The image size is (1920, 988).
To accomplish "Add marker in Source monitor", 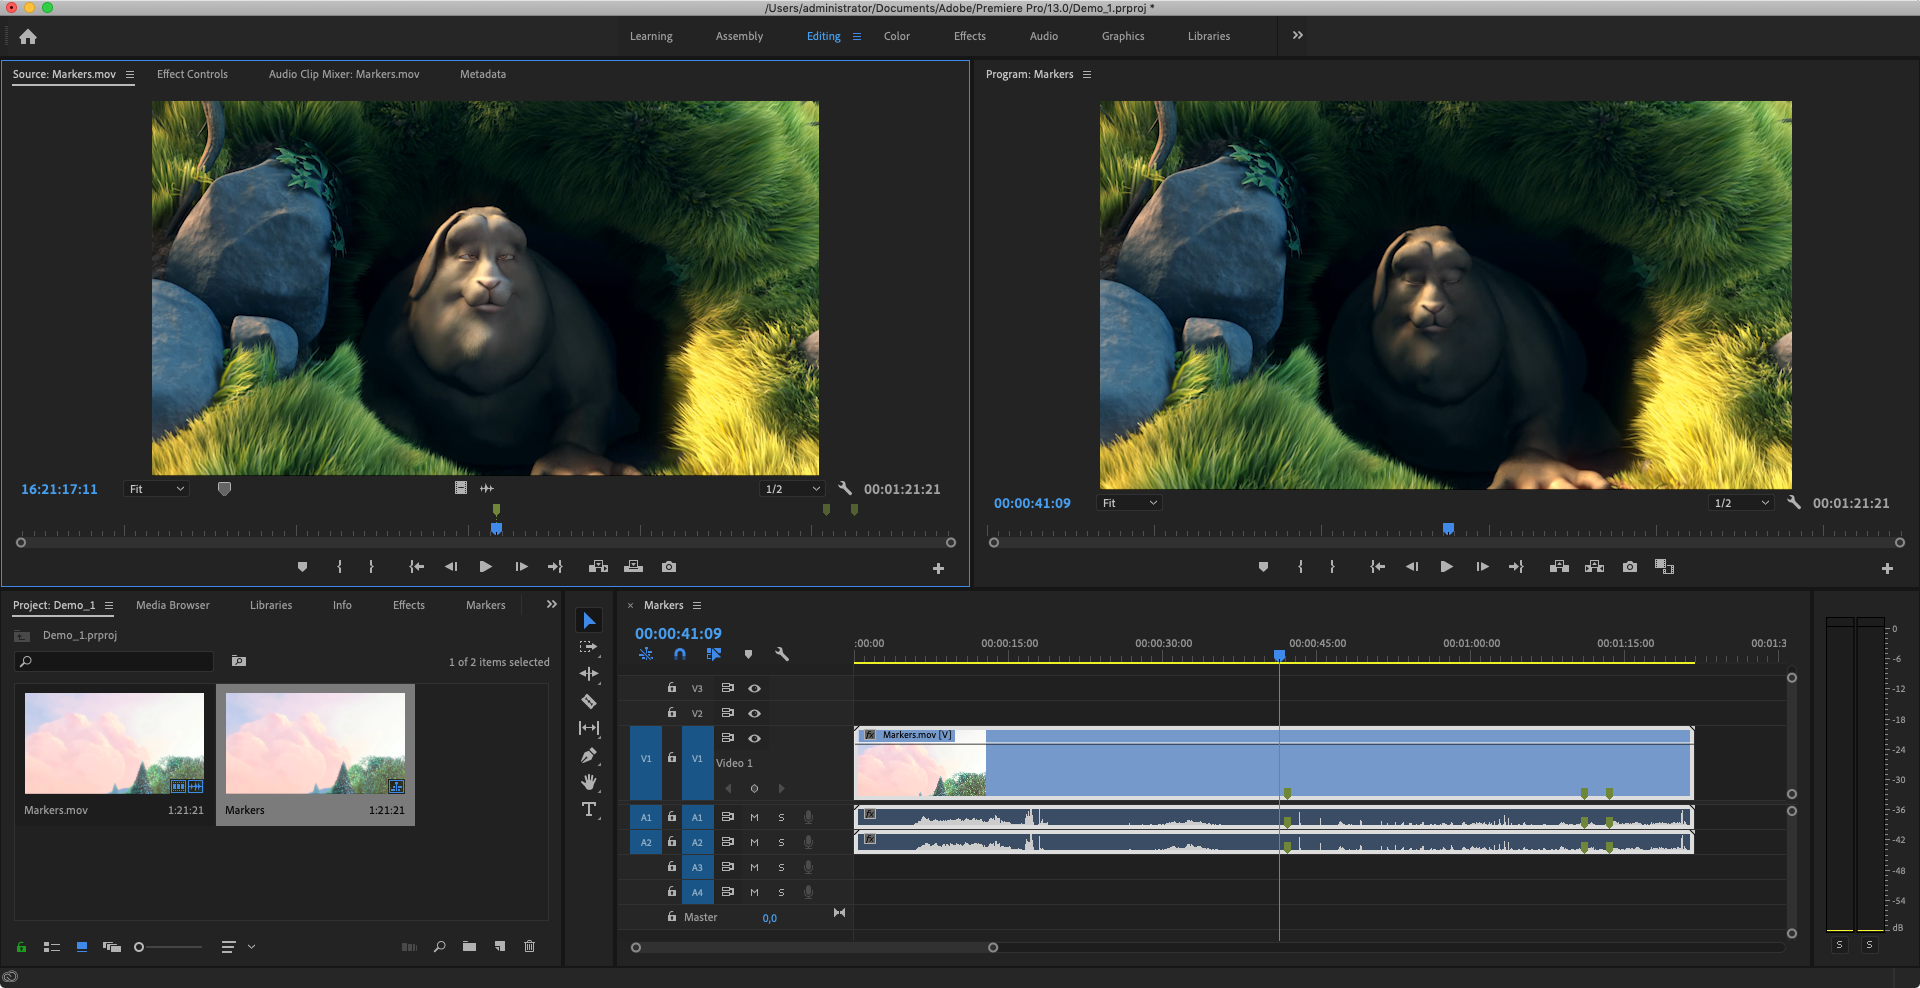I will click(x=302, y=567).
